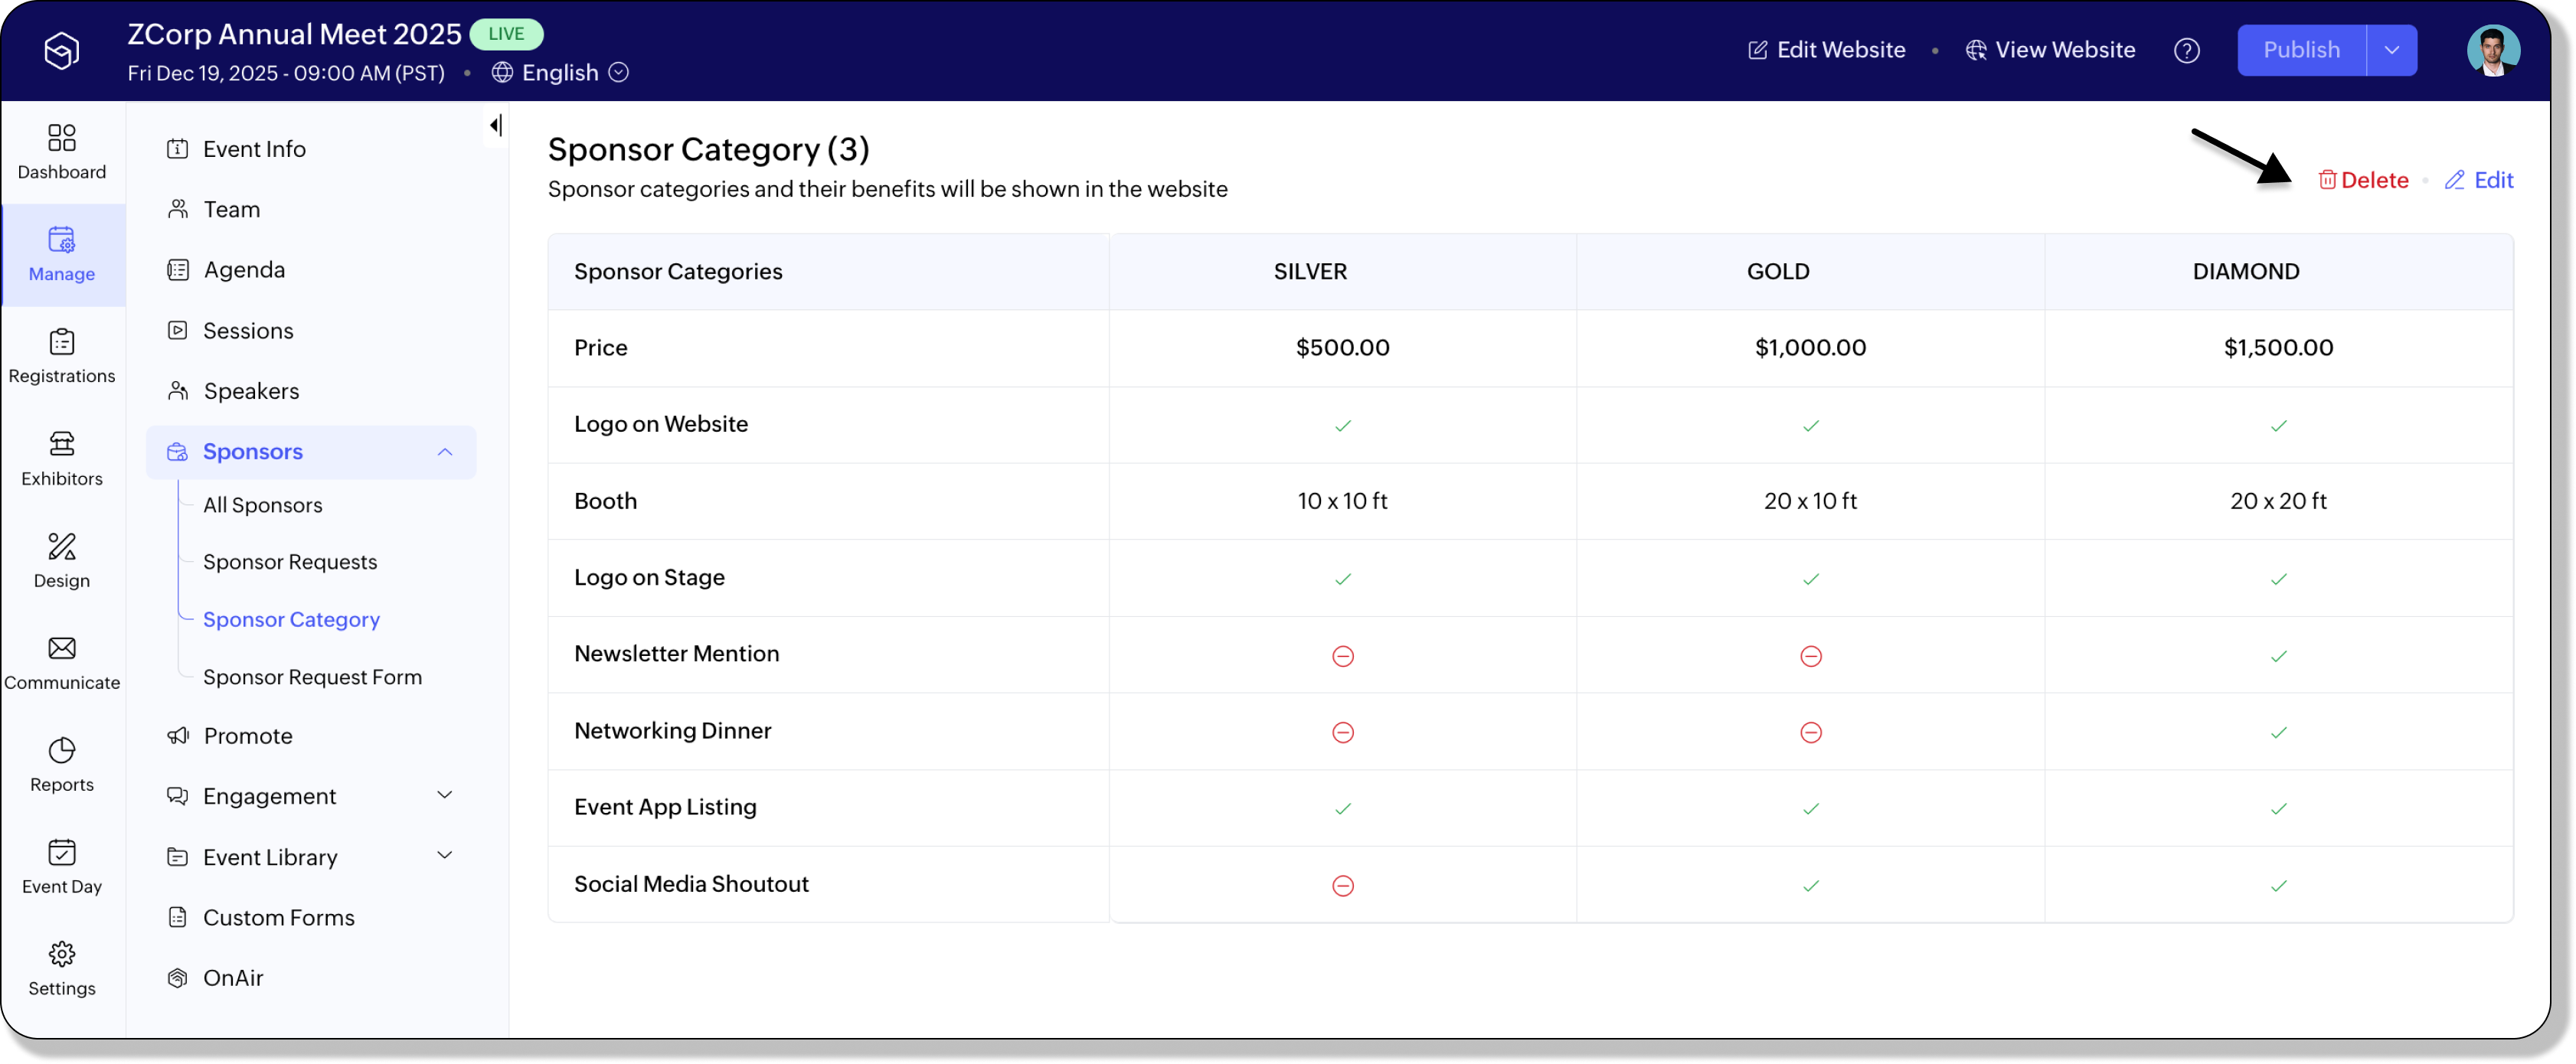Go to Registrations section icon
Image resolution: width=2576 pixels, height=1064 pixels.
pos(61,342)
